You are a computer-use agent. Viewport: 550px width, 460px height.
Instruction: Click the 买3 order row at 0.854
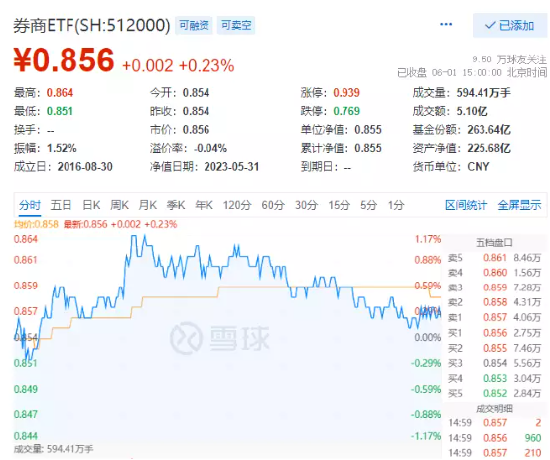[x=494, y=363]
